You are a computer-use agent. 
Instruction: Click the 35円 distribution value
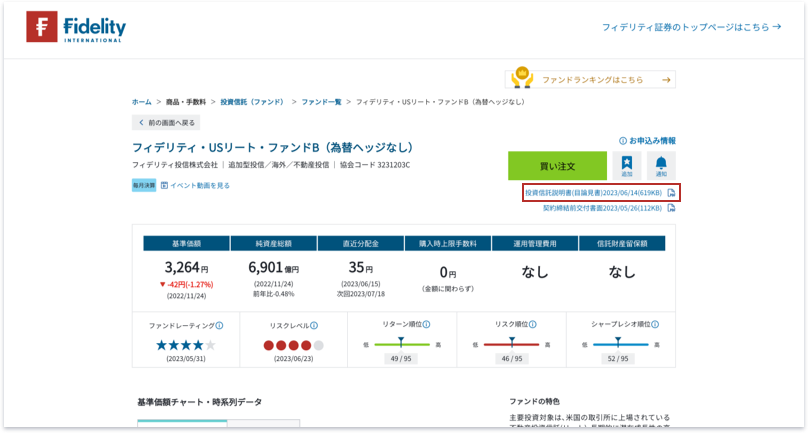(361, 268)
